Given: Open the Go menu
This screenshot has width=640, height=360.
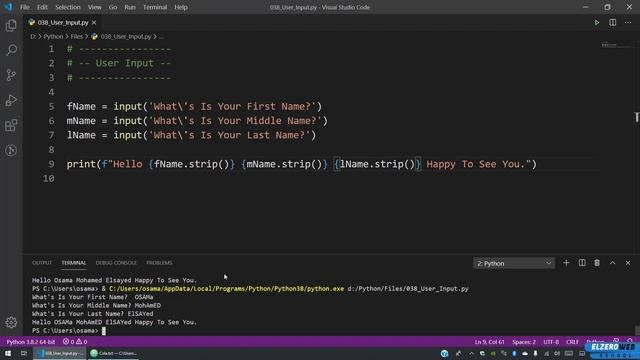Looking at the screenshot, I should pos(113,7).
